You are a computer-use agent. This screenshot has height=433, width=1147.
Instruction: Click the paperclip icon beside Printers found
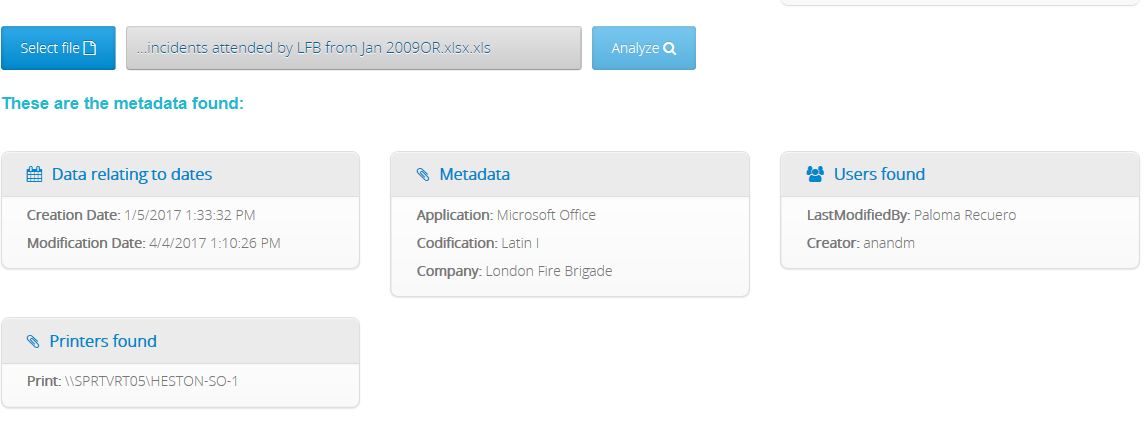pyautogui.click(x=34, y=341)
